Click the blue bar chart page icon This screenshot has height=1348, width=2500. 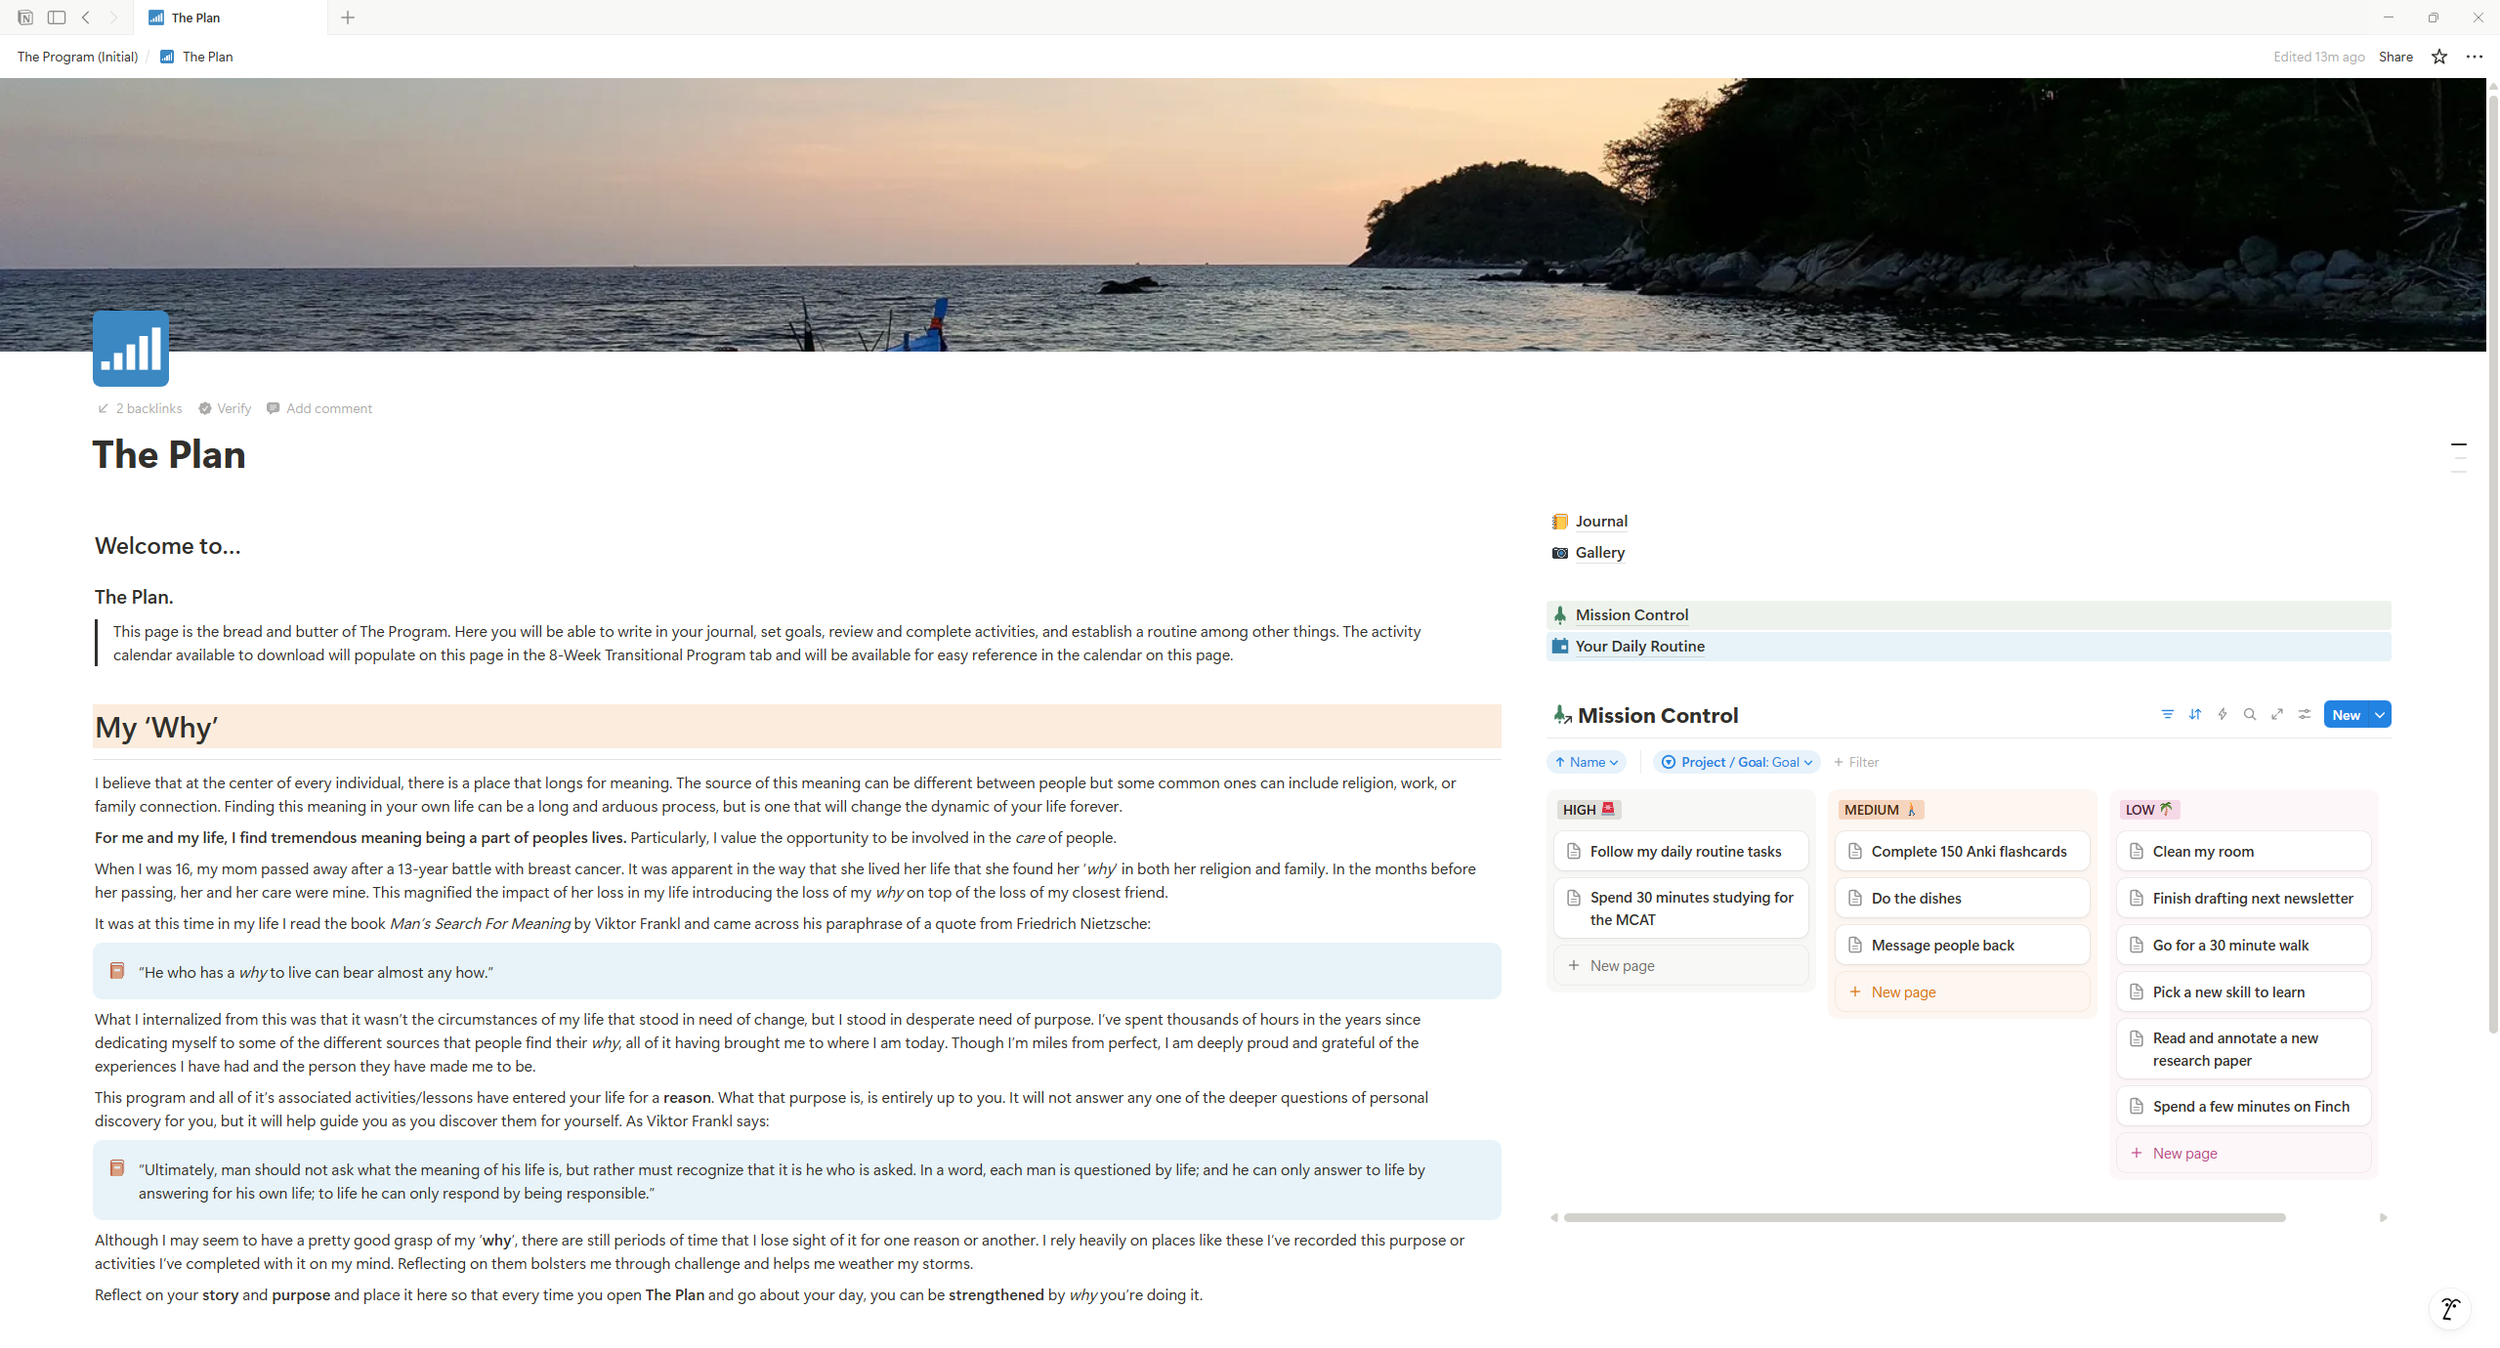131,348
